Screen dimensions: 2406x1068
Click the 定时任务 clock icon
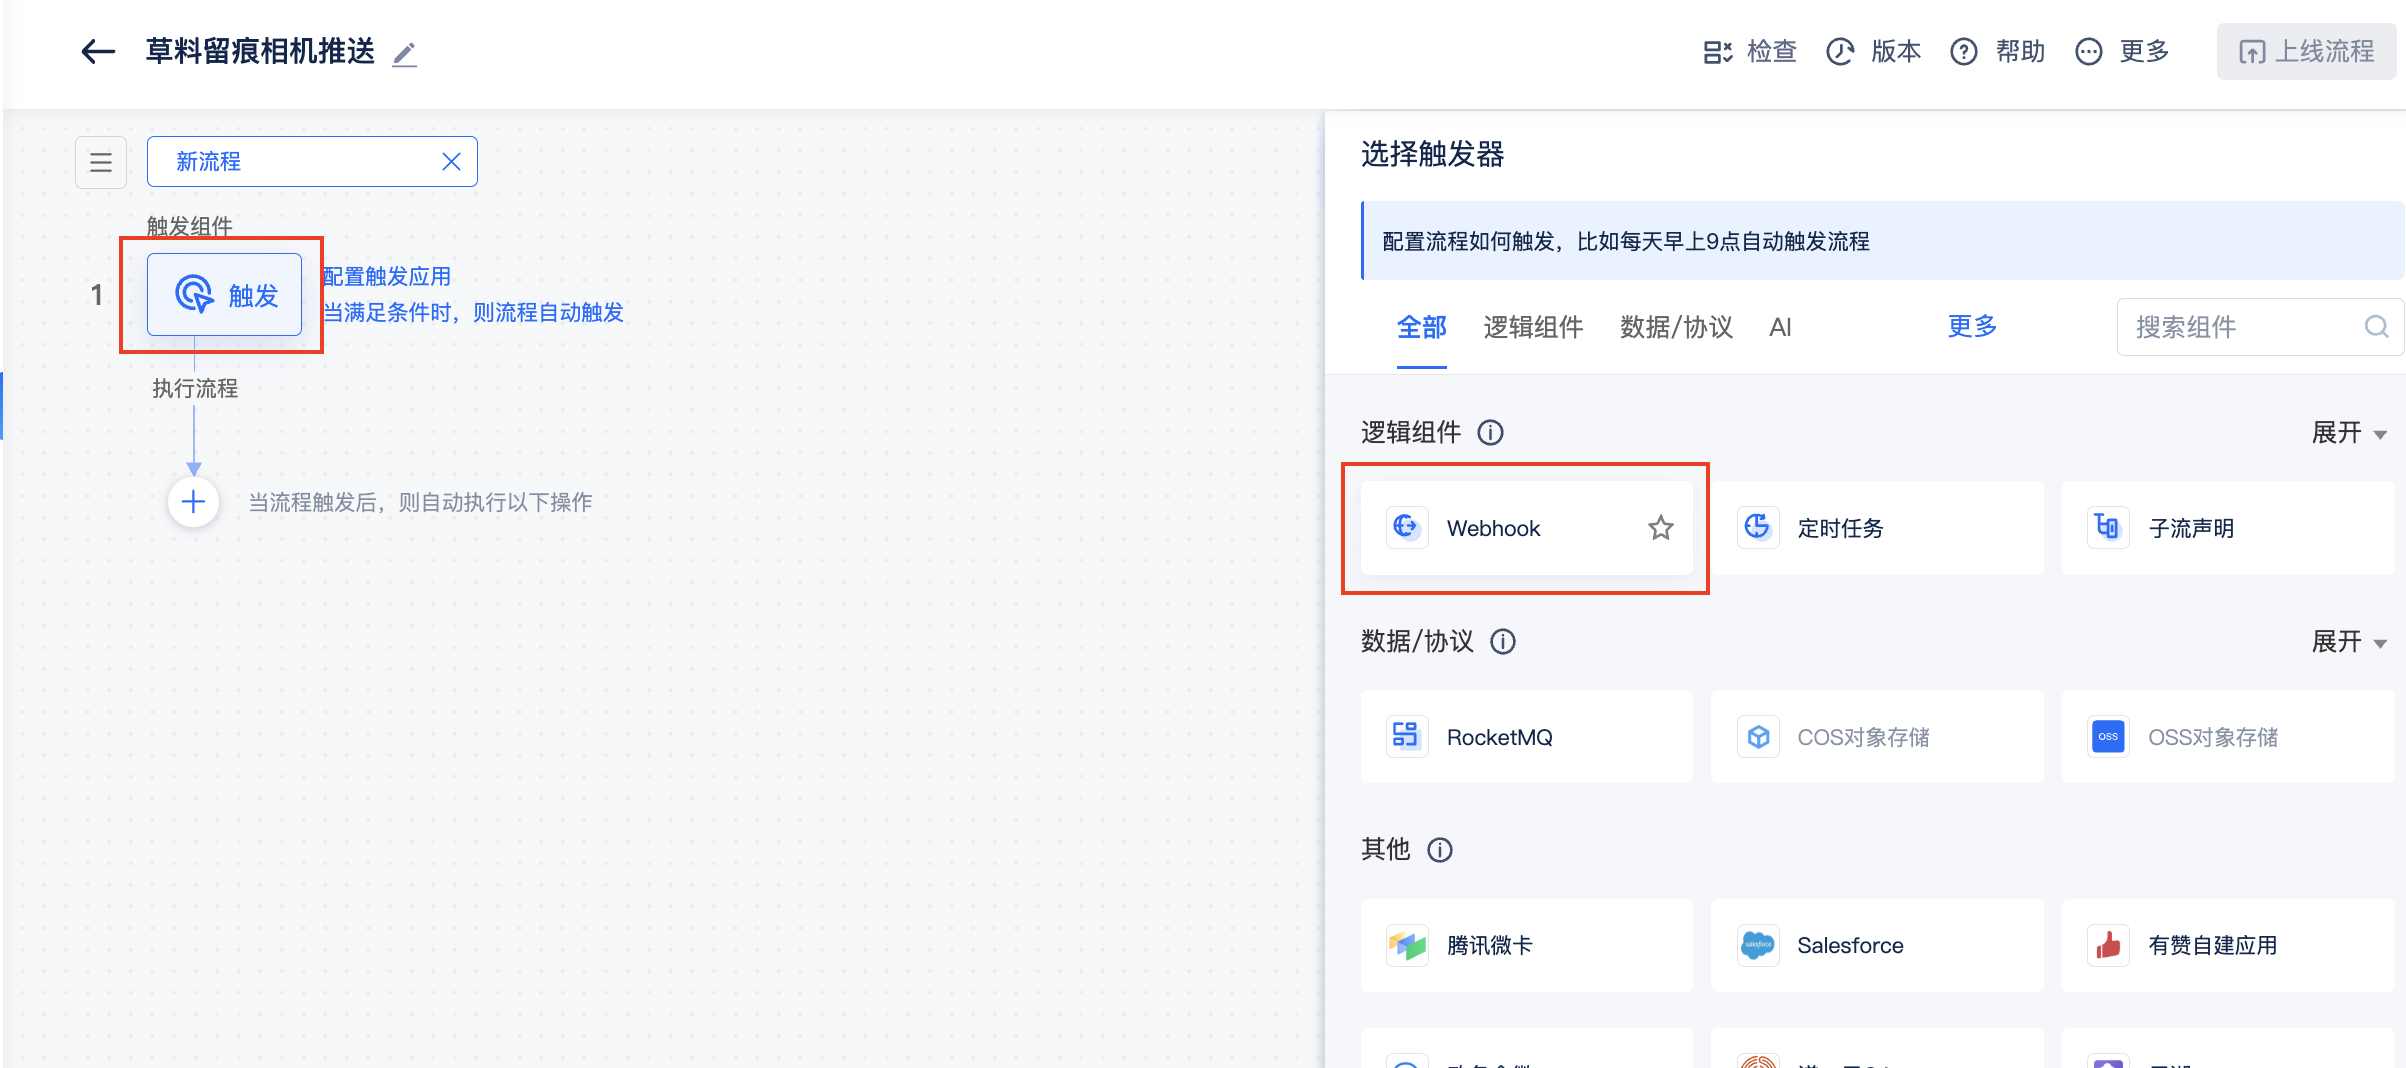1757,527
